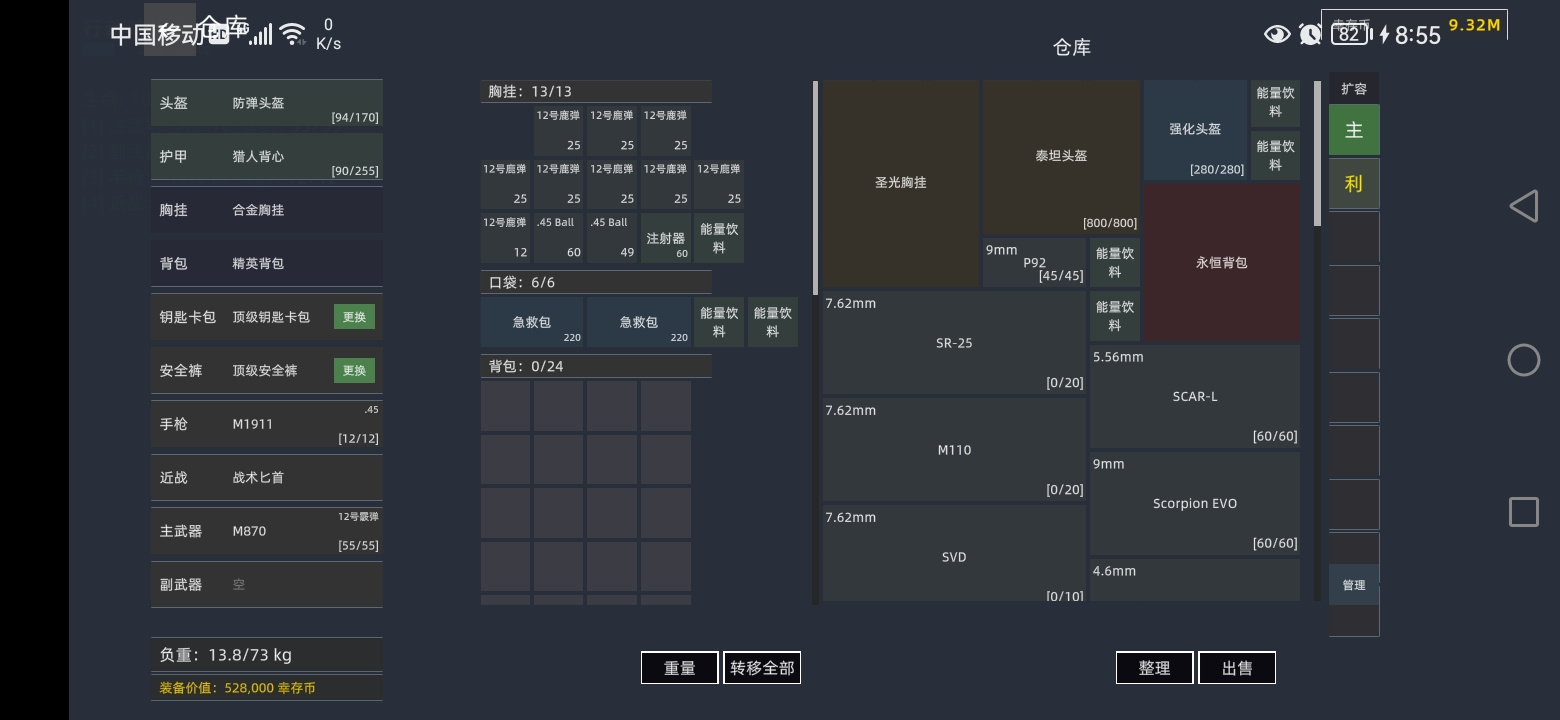1560x720 pixels.
Task: Tap the eye icon in status bar
Action: pos(1277,35)
